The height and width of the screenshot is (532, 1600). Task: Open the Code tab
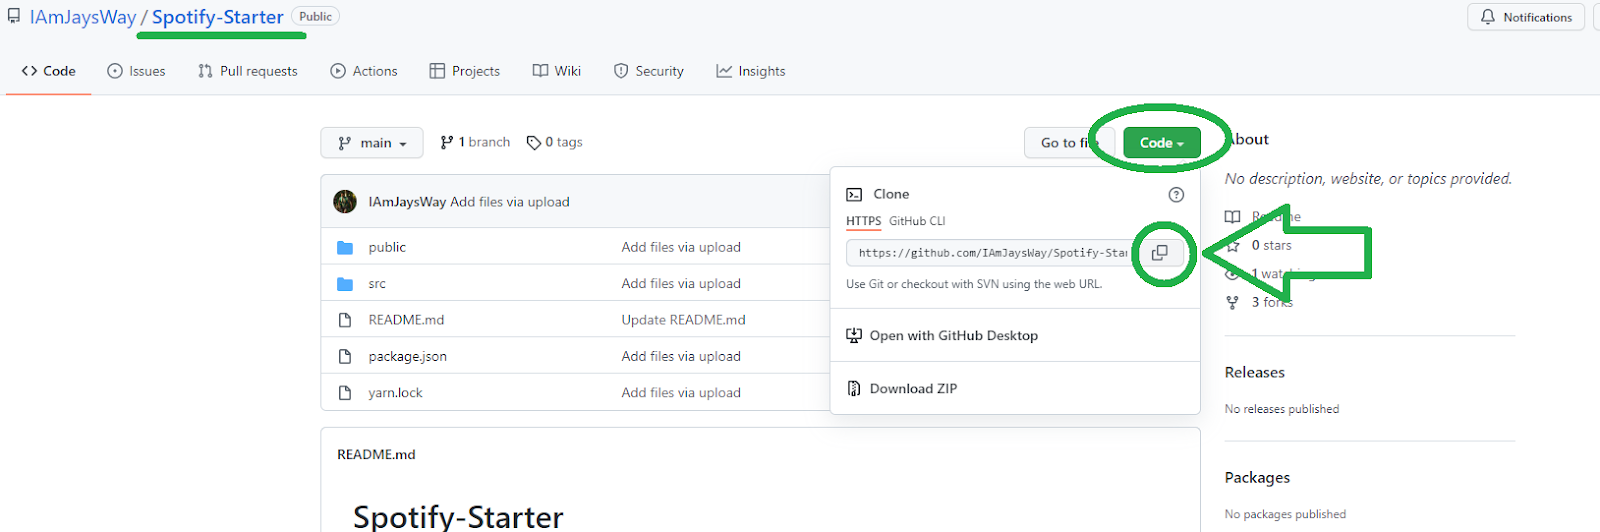[x=49, y=71]
